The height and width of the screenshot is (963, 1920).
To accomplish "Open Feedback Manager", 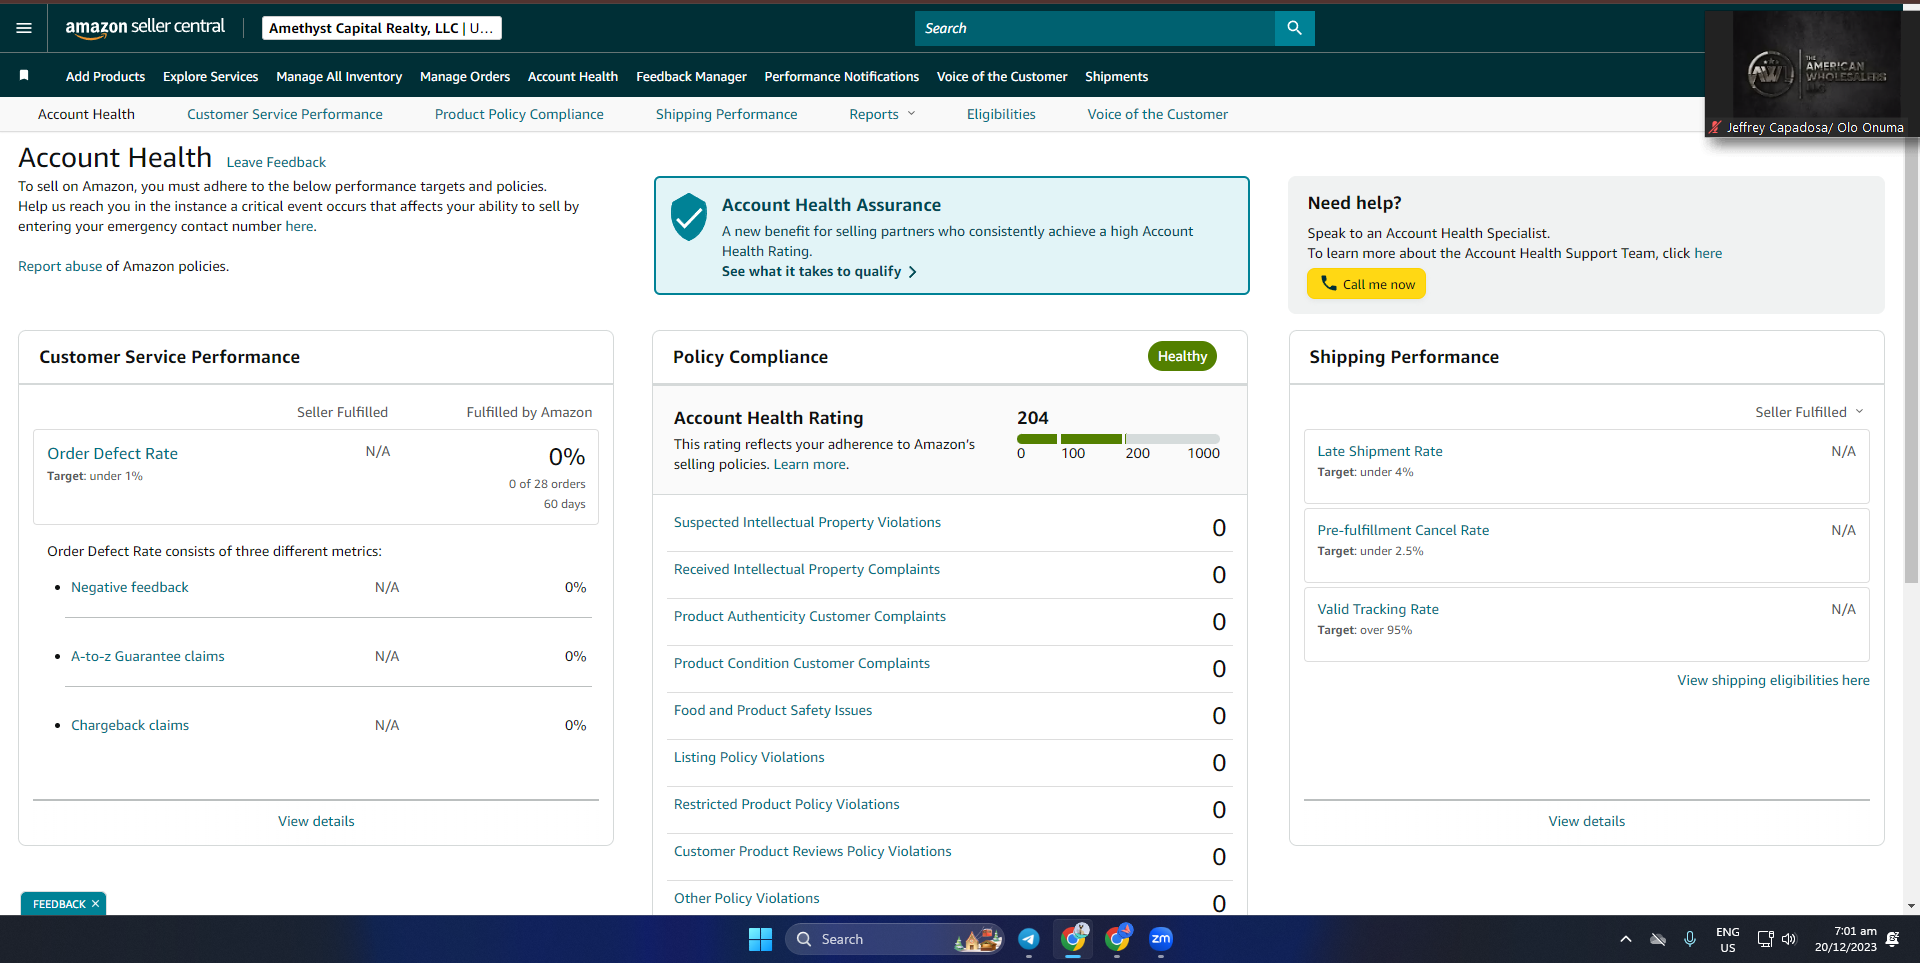I will (691, 76).
